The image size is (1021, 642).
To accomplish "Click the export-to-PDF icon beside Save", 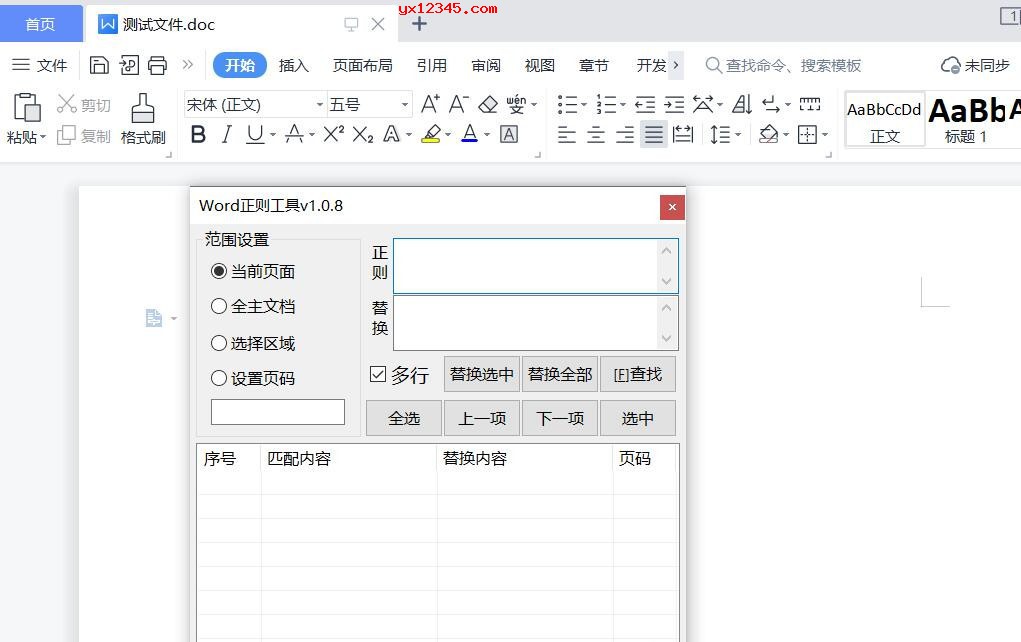I will pyautogui.click(x=129, y=65).
